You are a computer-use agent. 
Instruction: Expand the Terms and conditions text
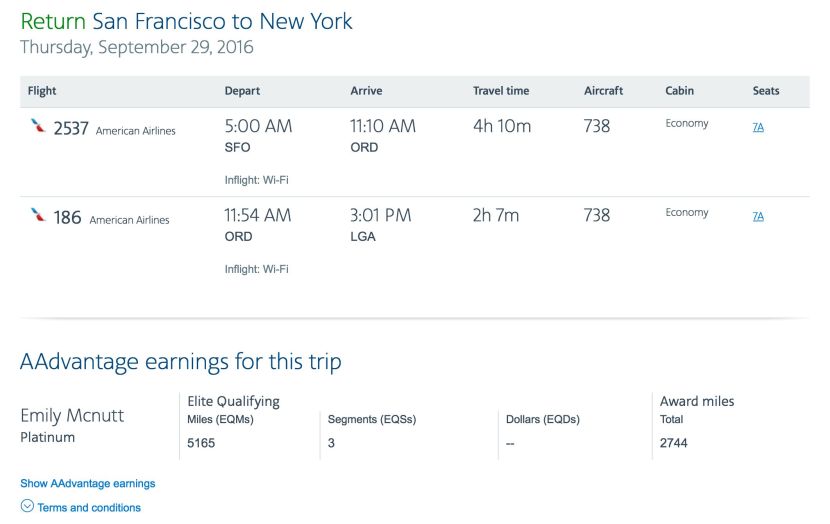pyautogui.click(x=89, y=507)
